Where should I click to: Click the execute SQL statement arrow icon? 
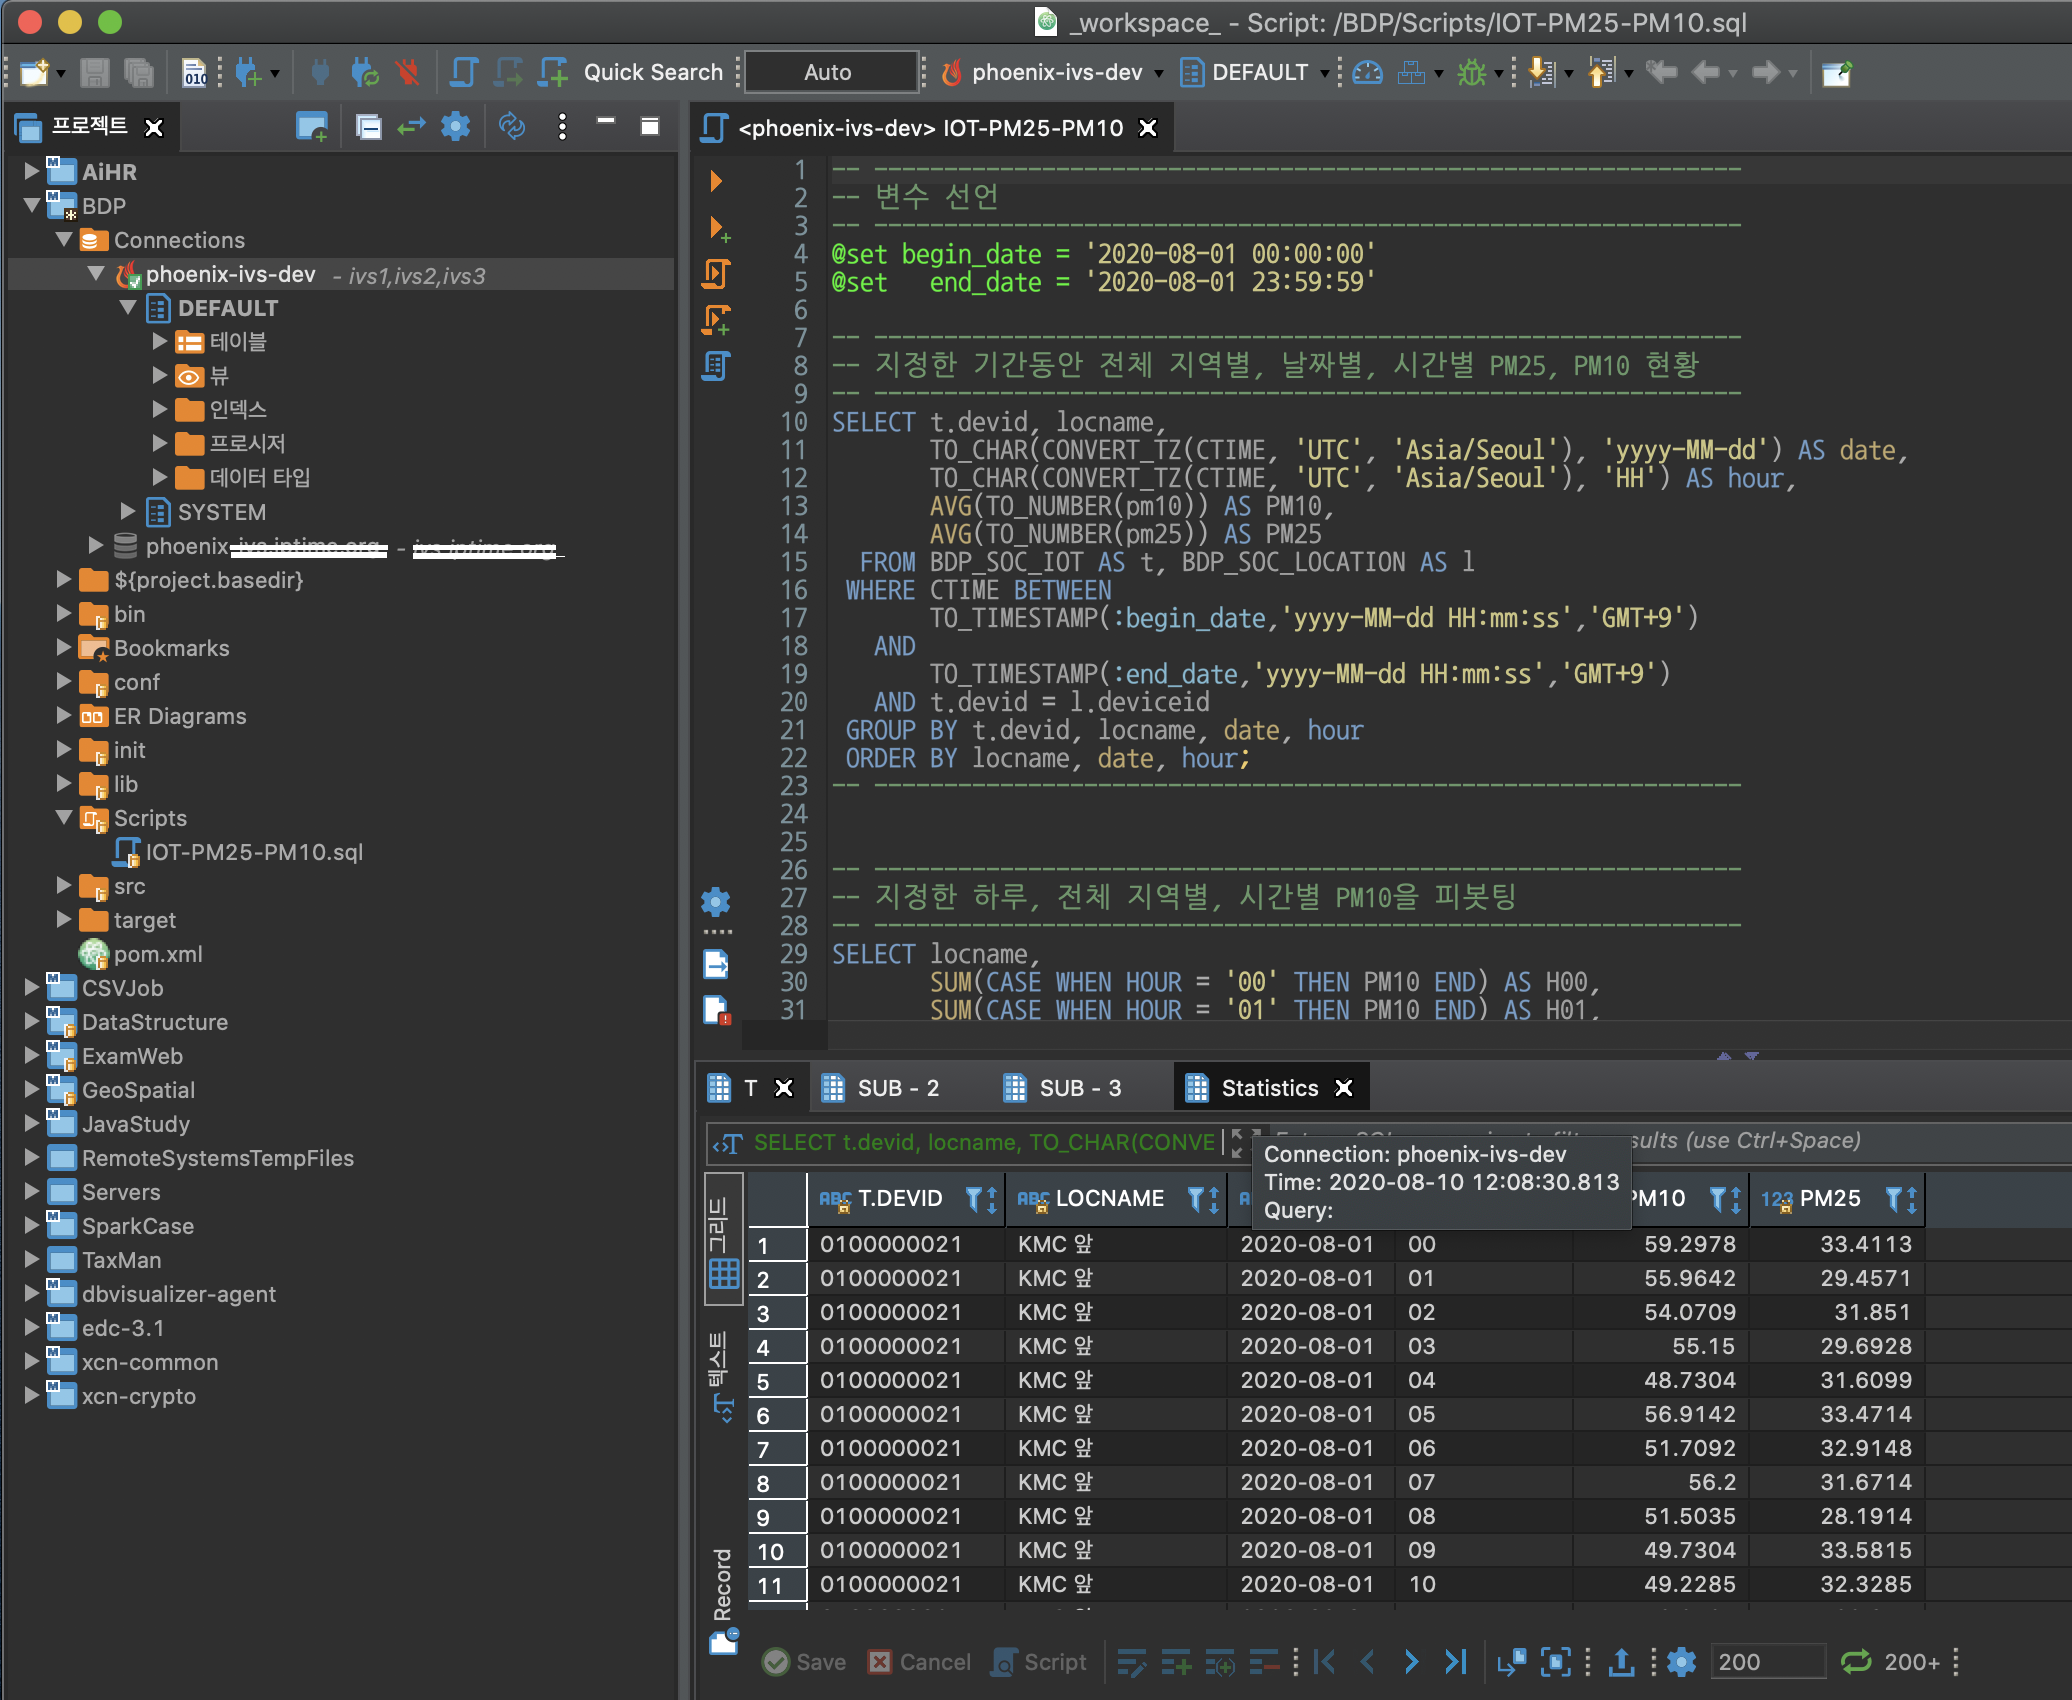coord(716,181)
